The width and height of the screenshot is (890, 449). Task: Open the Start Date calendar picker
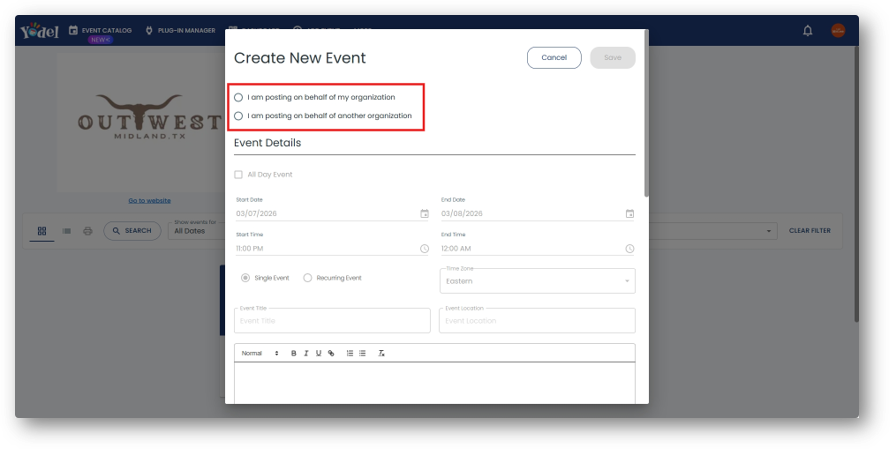(x=424, y=214)
